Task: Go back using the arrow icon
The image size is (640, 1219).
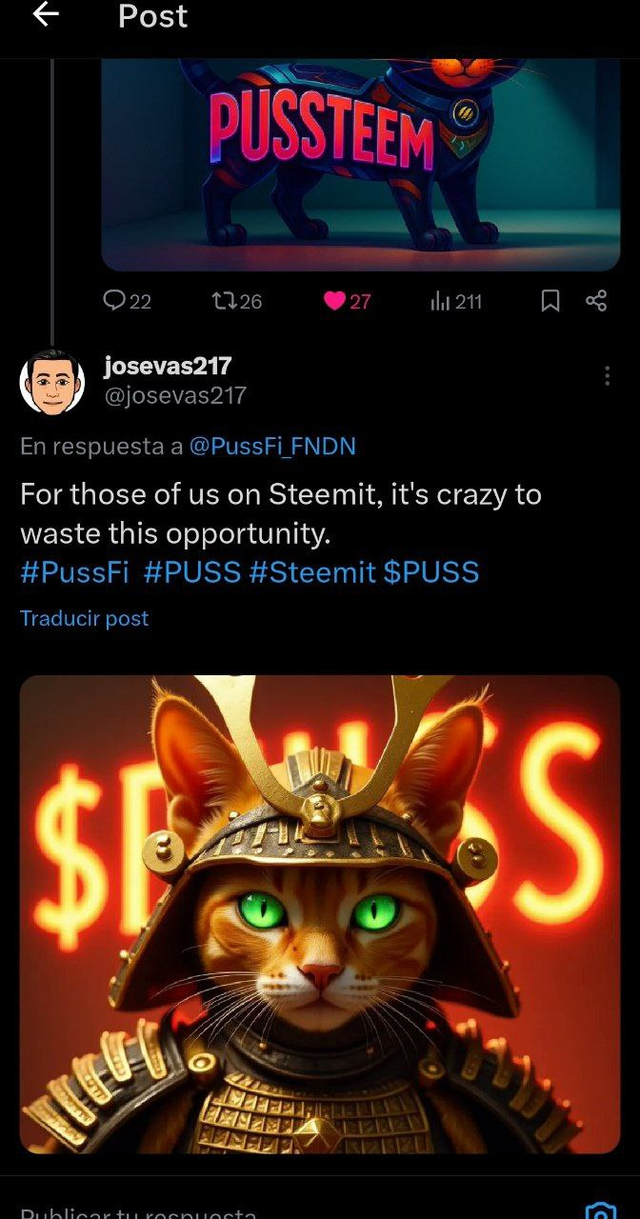Action: click(46, 15)
